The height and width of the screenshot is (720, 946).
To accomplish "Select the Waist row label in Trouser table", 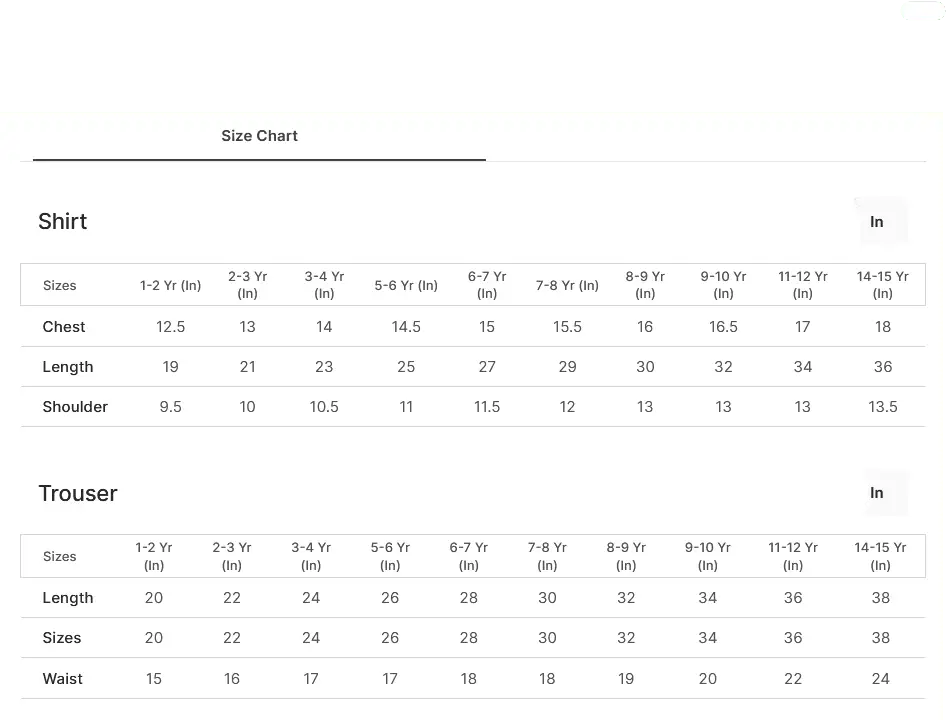I will (62, 678).
